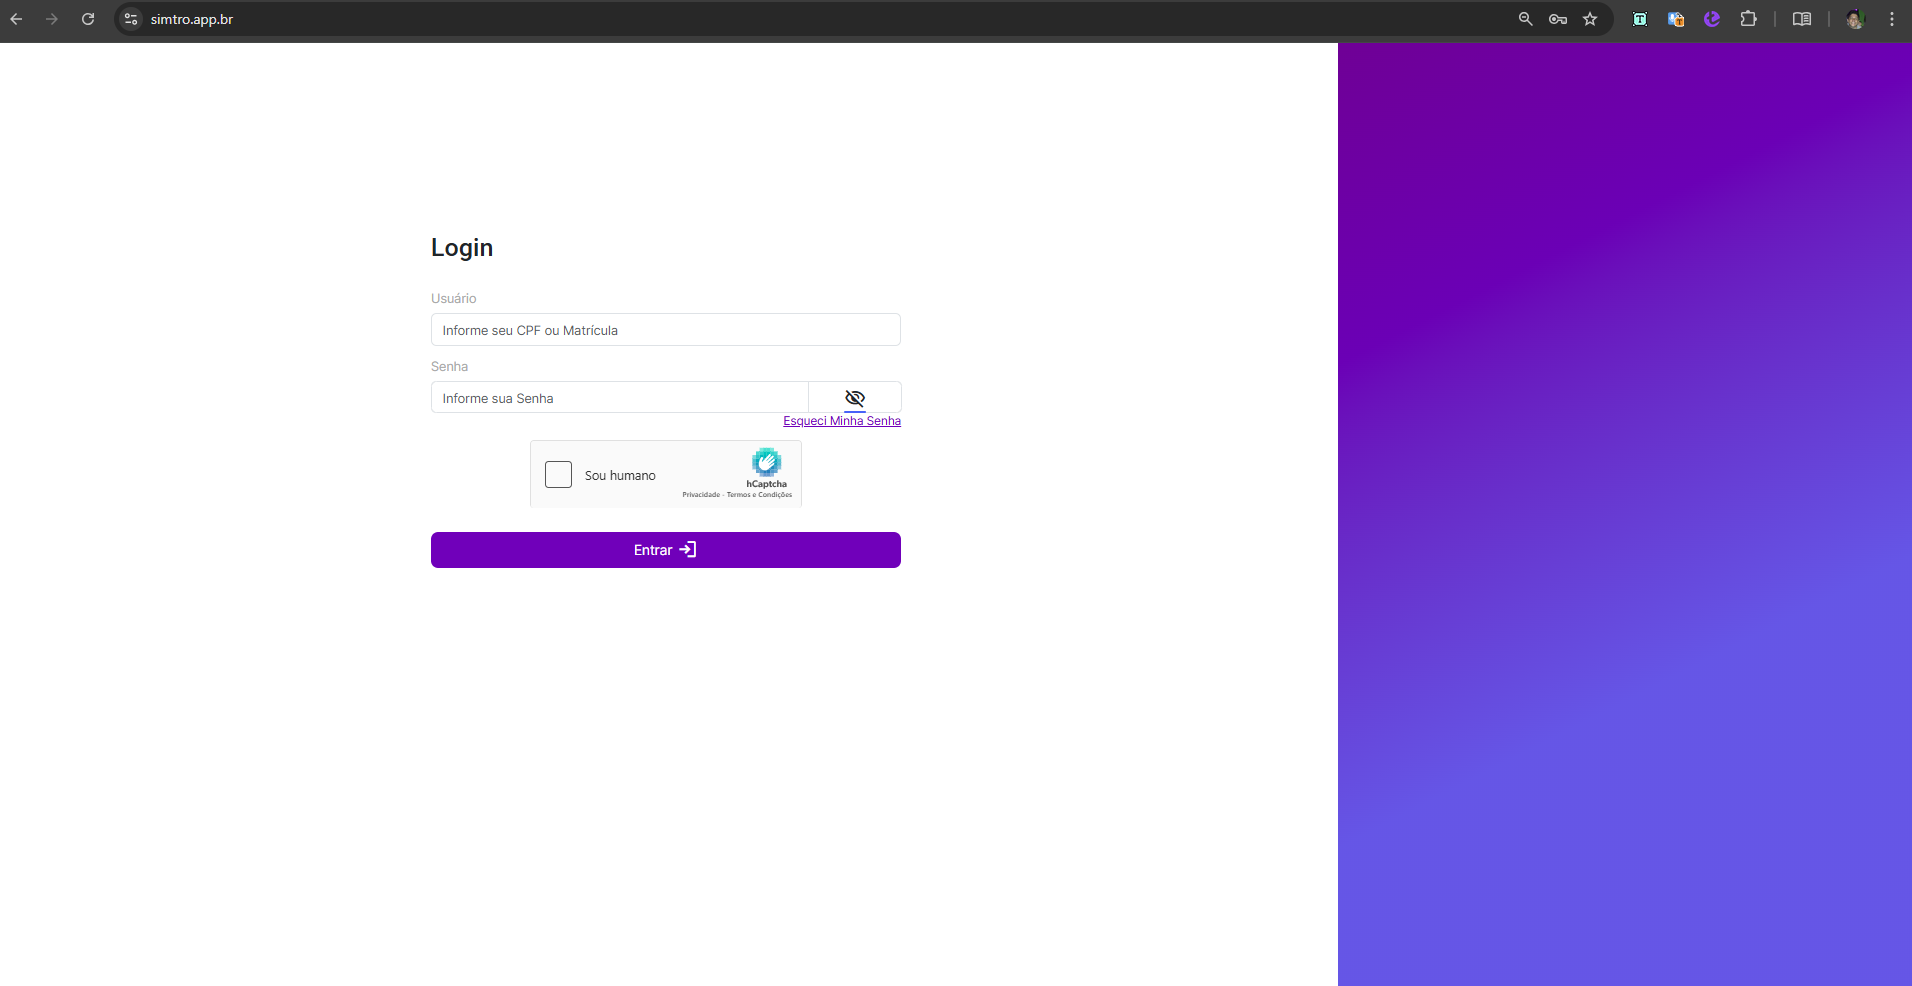Focus the Senha password input field
This screenshot has width=1912, height=986.
click(619, 398)
